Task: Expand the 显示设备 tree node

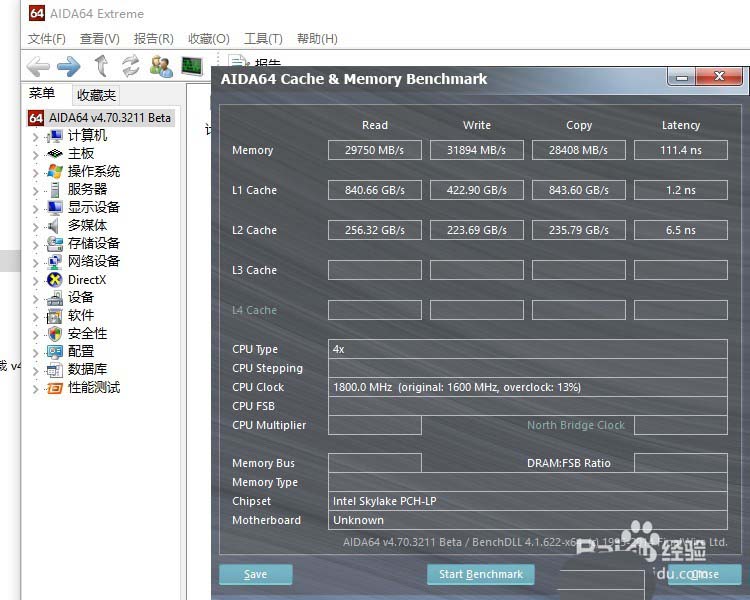Action: [35, 209]
